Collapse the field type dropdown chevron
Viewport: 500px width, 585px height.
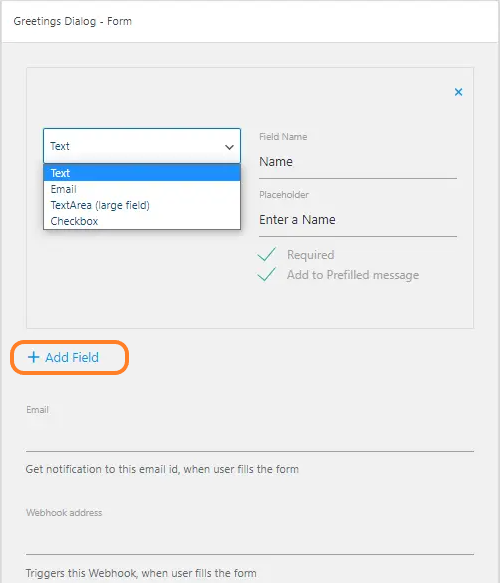[x=229, y=147]
